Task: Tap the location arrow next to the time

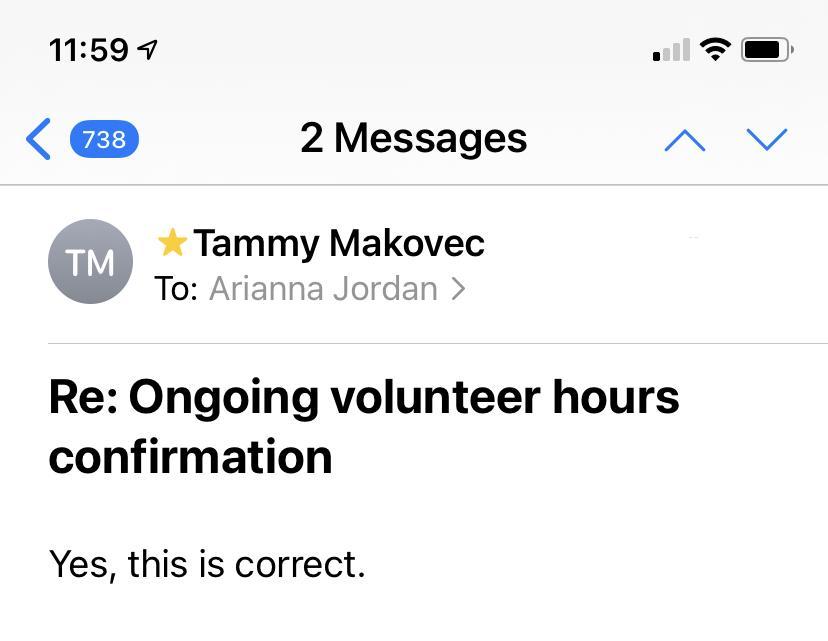Action: click(148, 49)
